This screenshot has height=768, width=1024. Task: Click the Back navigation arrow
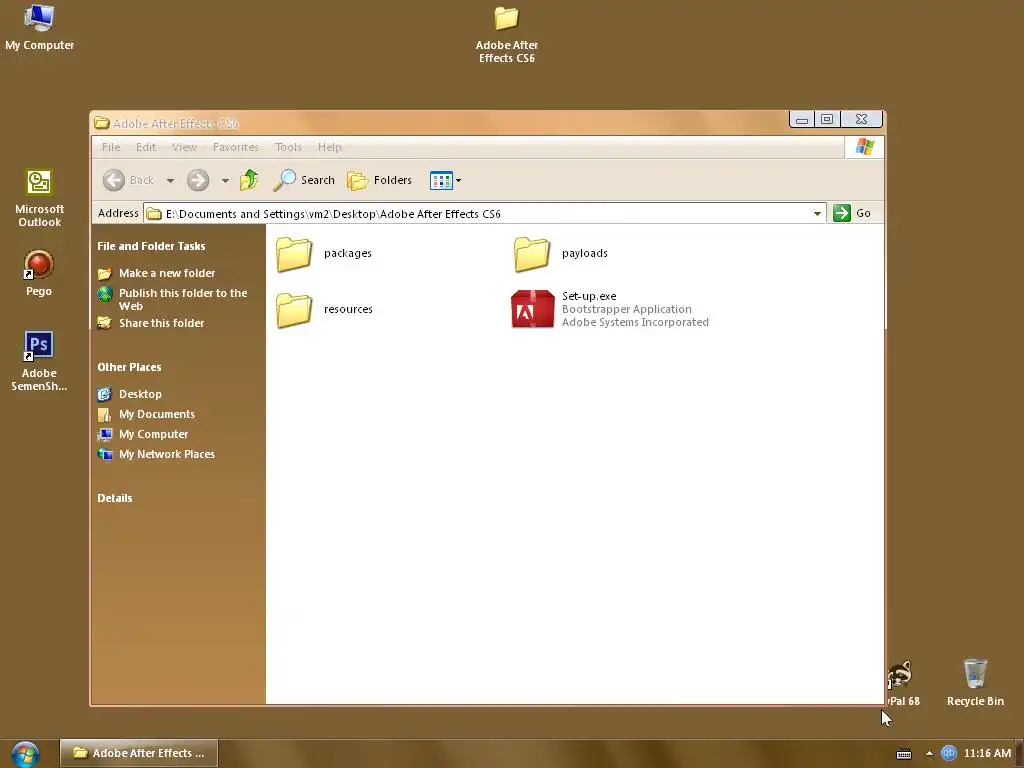pyautogui.click(x=114, y=180)
